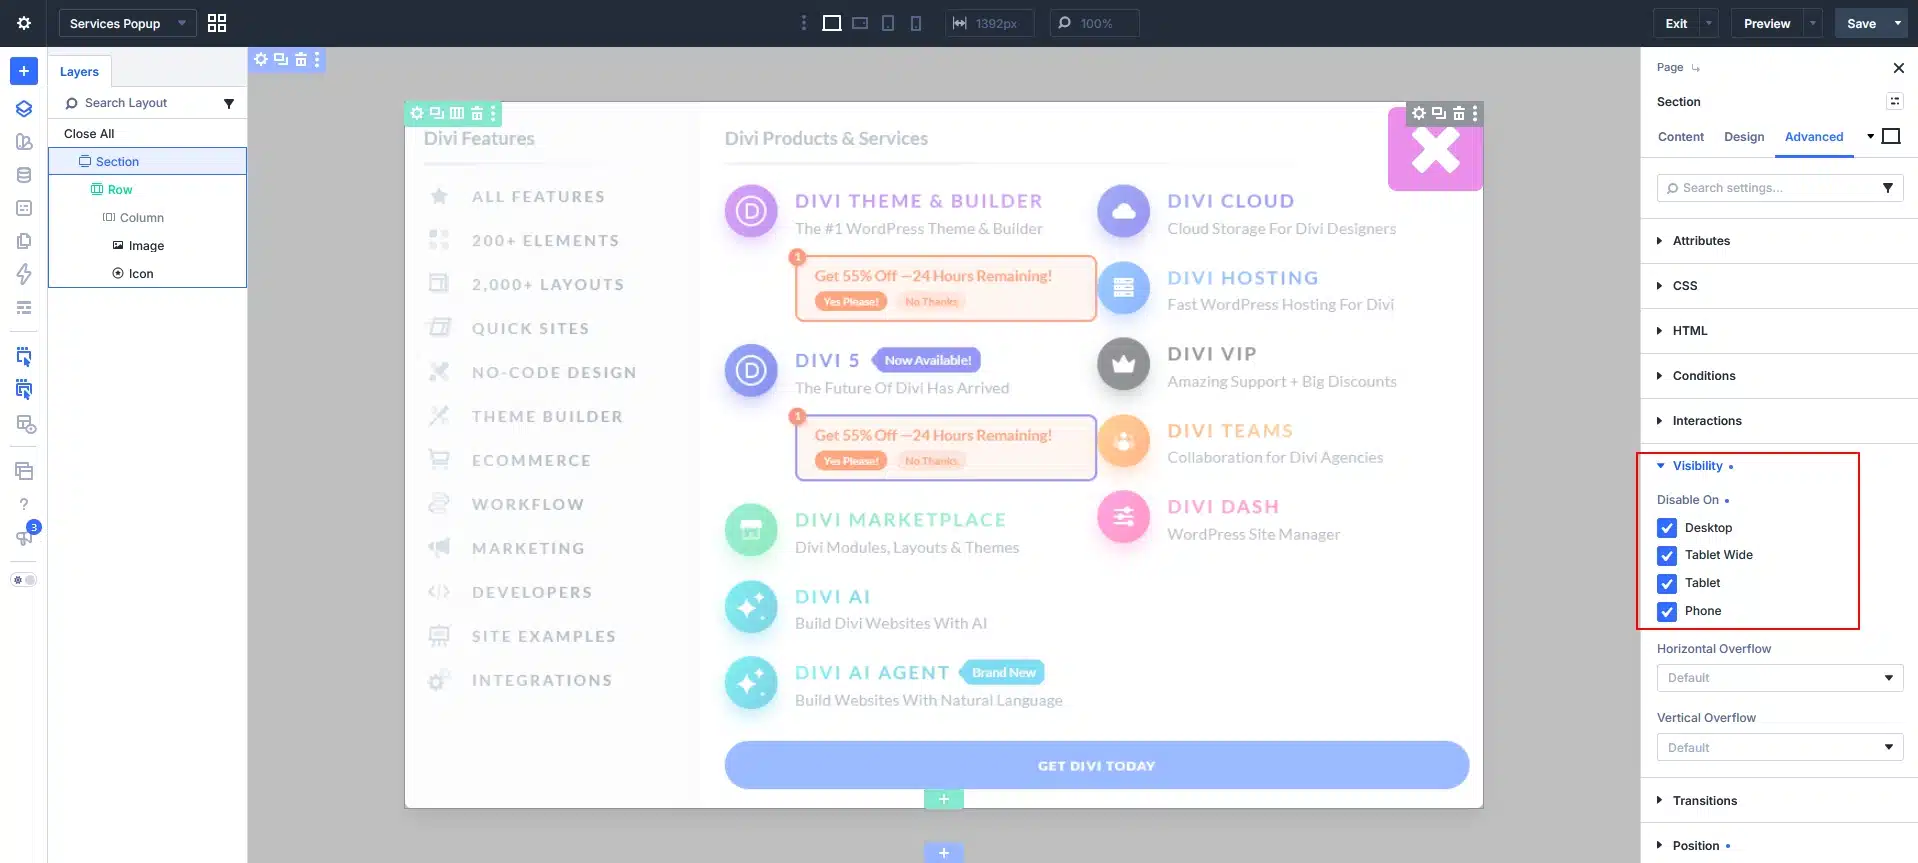Uncheck the Phone checkbox
Image resolution: width=1918 pixels, height=863 pixels.
coord(1667,611)
